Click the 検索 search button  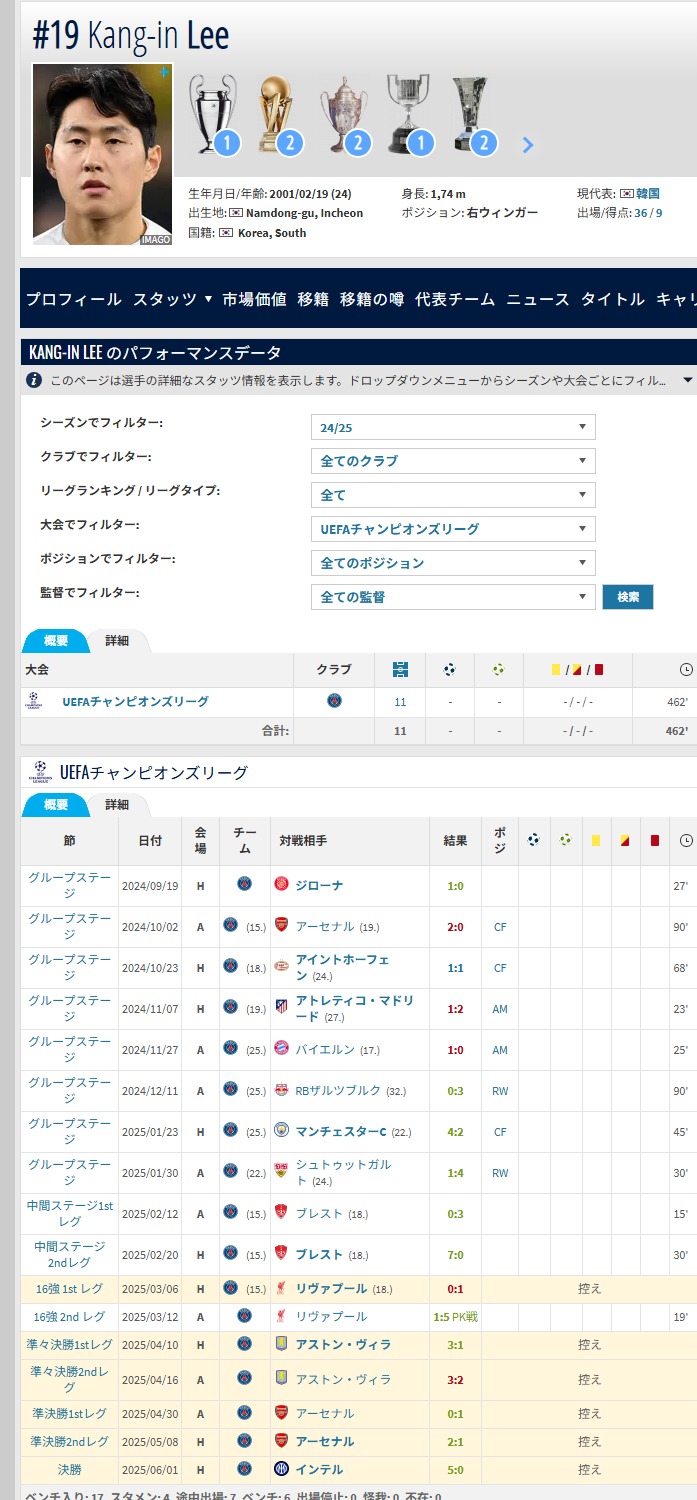[x=628, y=597]
